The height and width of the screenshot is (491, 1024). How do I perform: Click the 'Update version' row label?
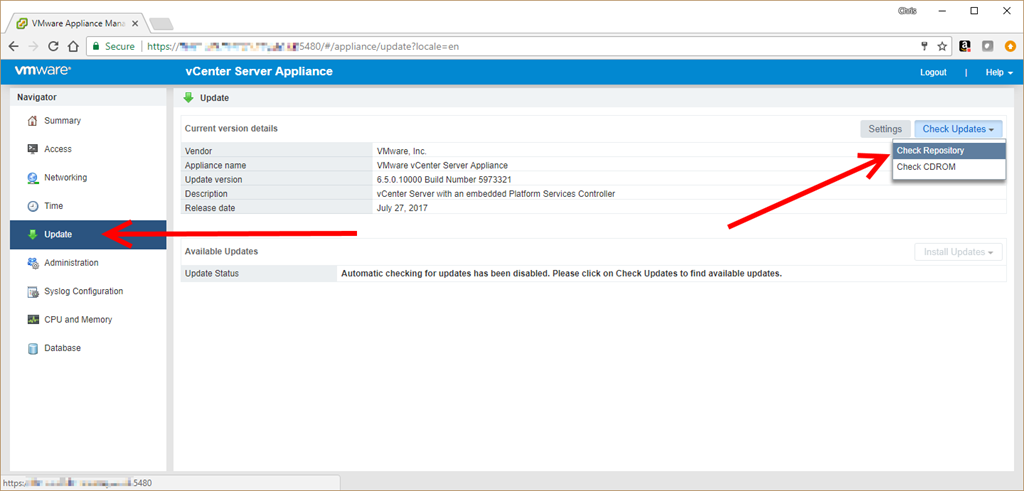pyautogui.click(x=214, y=180)
